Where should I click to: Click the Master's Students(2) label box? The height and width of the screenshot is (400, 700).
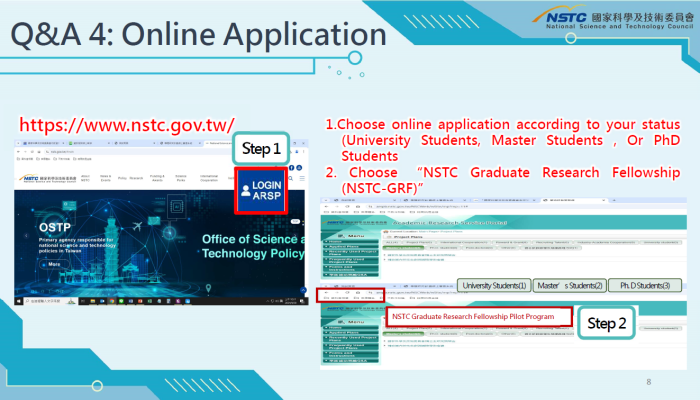570,285
